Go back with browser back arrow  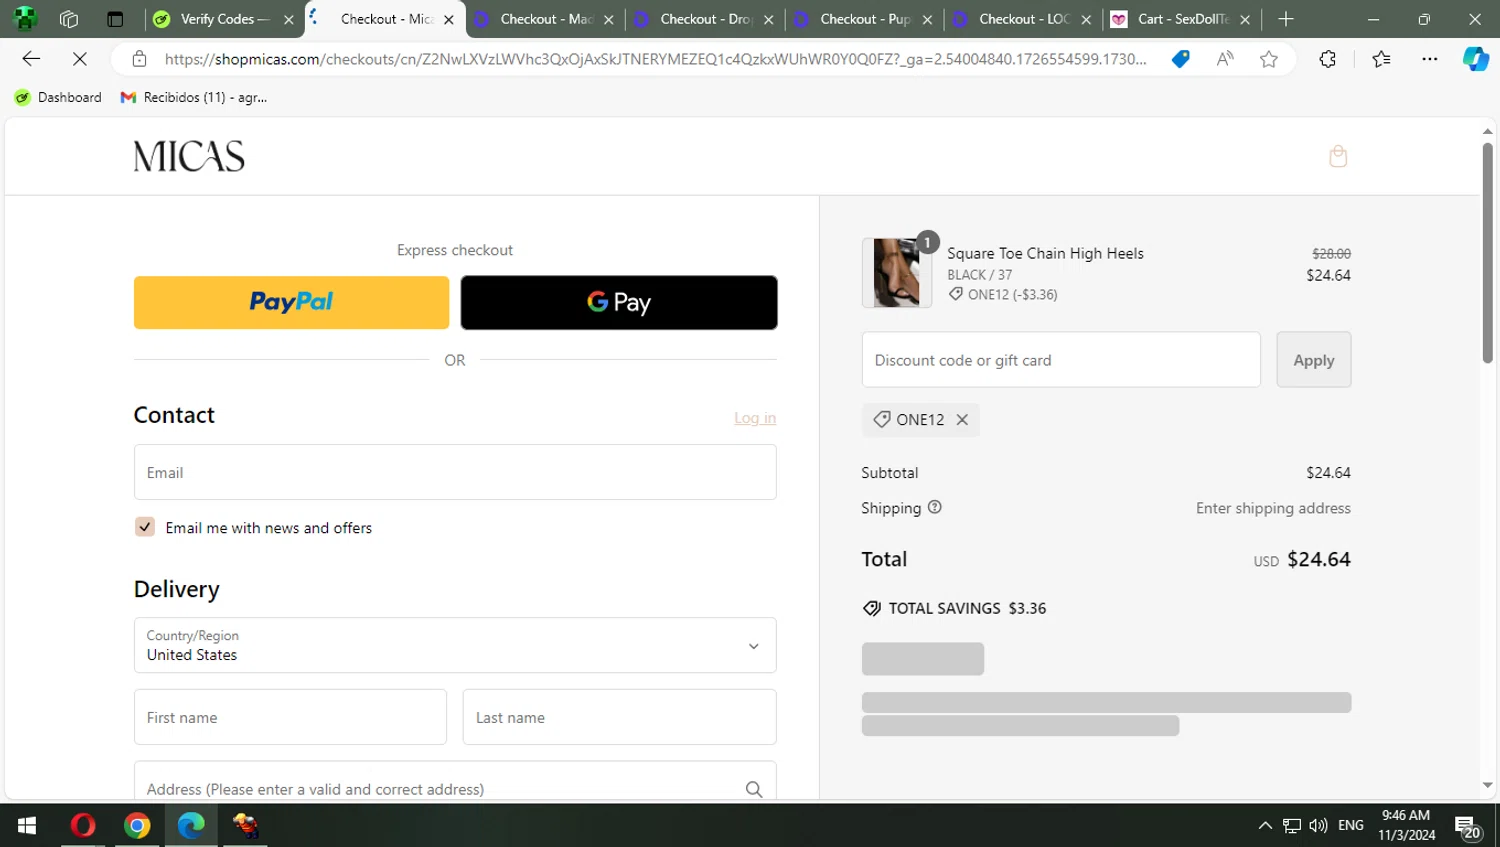(x=31, y=59)
